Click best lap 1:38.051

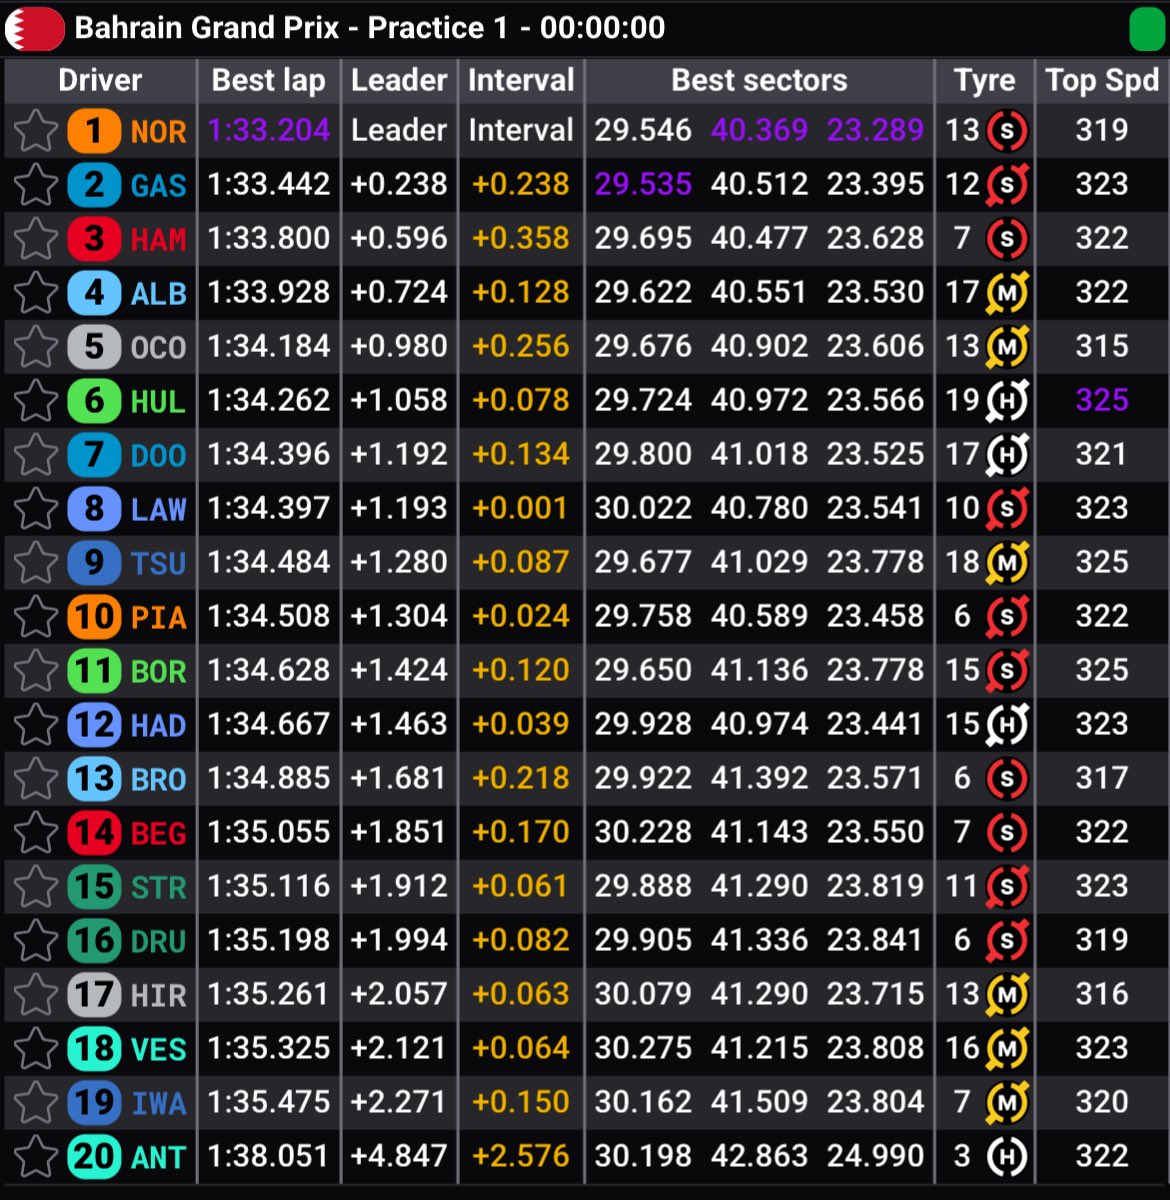[268, 1156]
